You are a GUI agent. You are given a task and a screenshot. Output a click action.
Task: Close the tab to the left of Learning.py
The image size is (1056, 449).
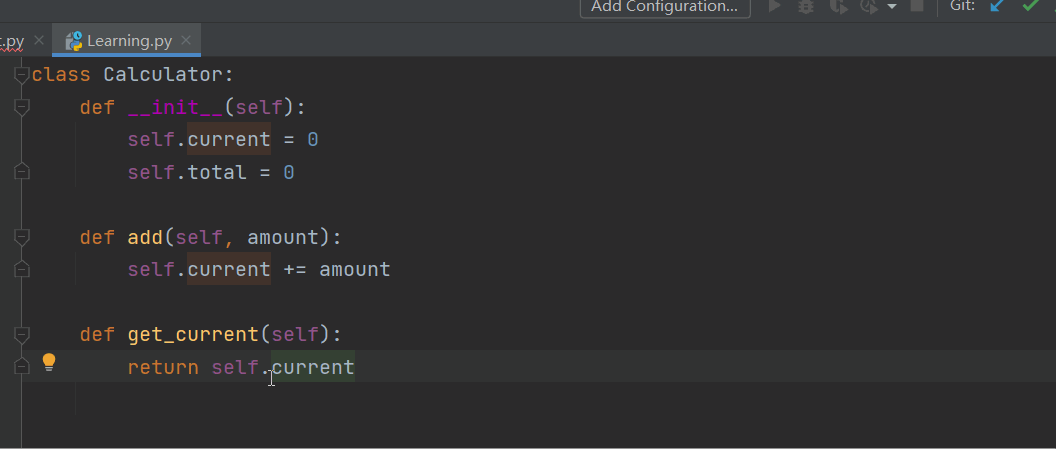[x=39, y=40]
